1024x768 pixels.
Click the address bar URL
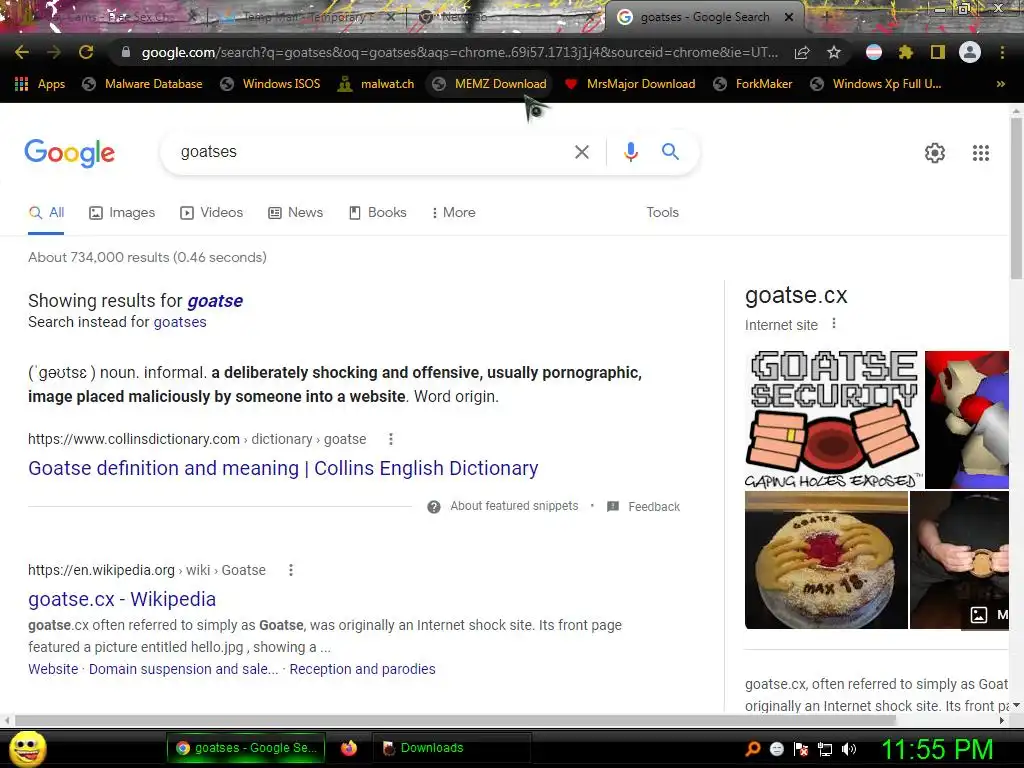tap(459, 52)
